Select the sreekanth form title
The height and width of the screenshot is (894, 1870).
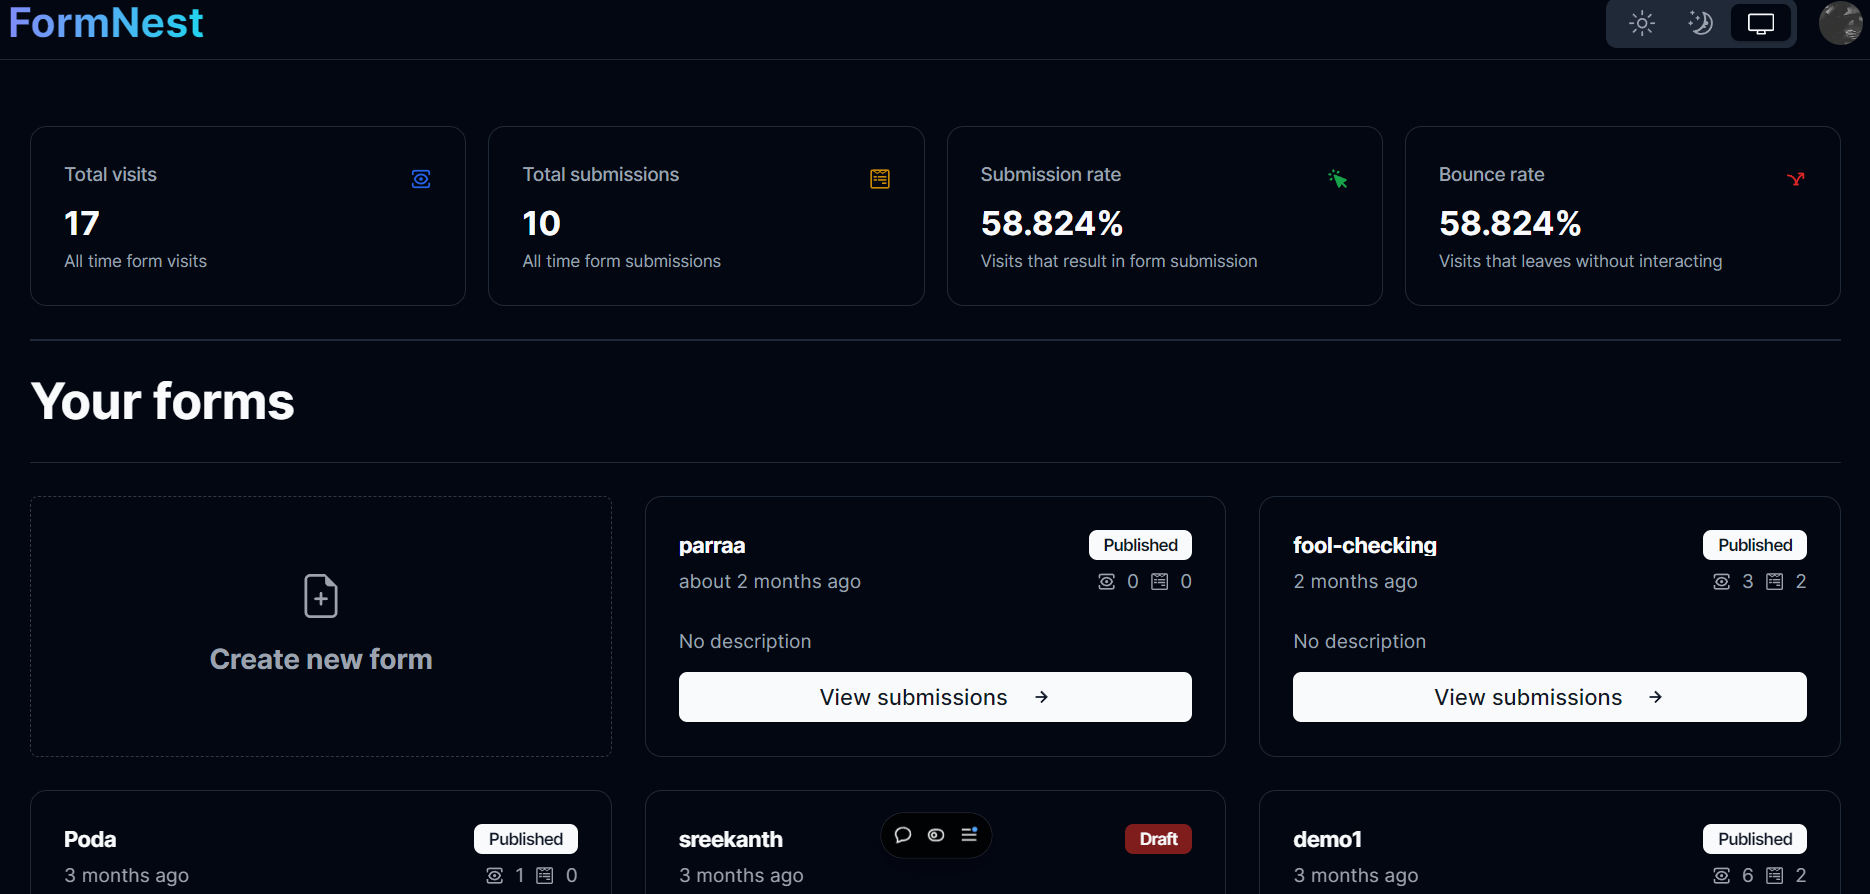731,840
